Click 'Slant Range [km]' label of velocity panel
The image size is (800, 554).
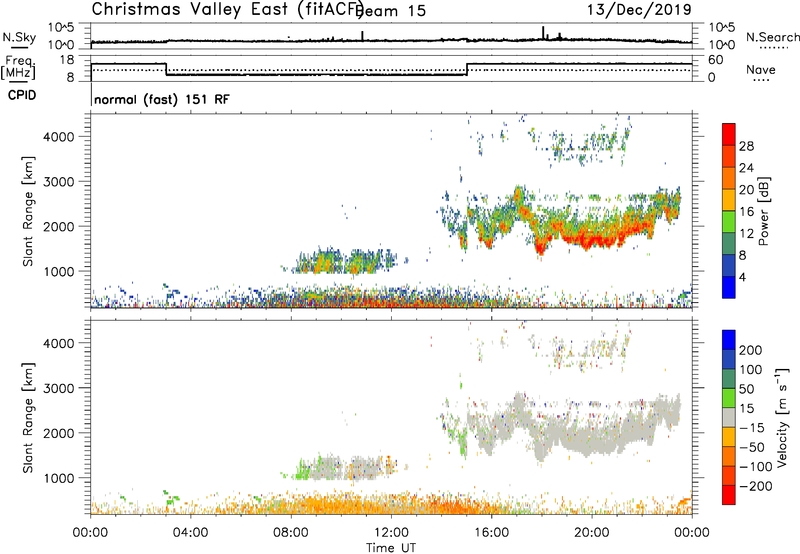28,418
